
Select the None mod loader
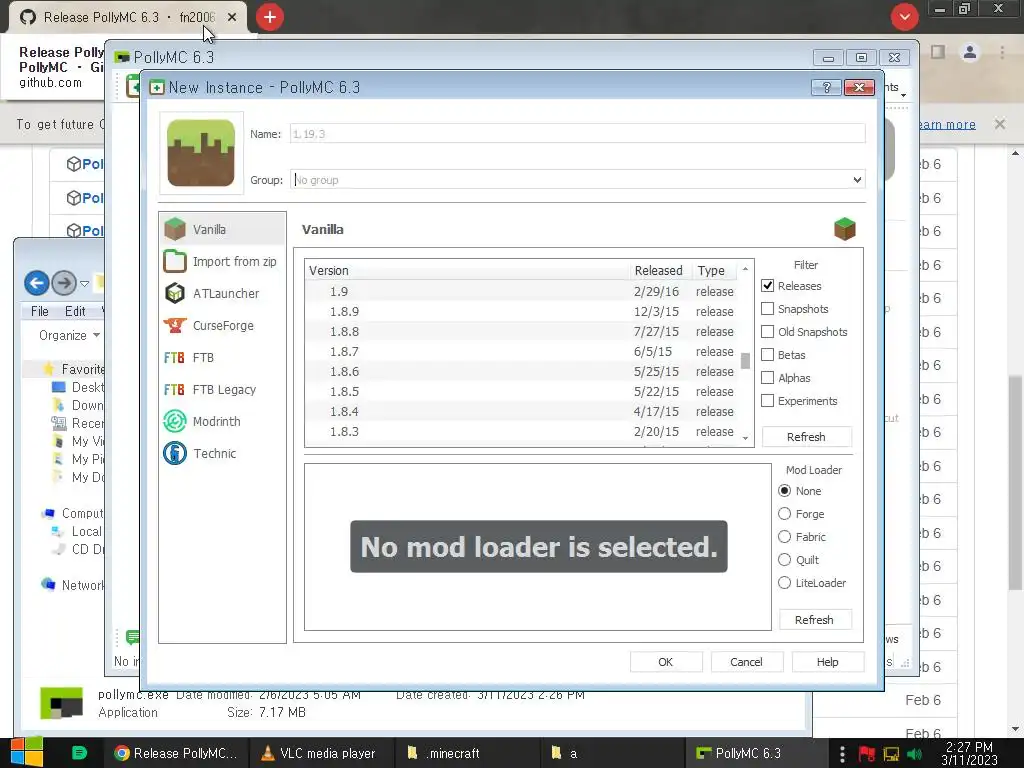pyautogui.click(x=785, y=490)
